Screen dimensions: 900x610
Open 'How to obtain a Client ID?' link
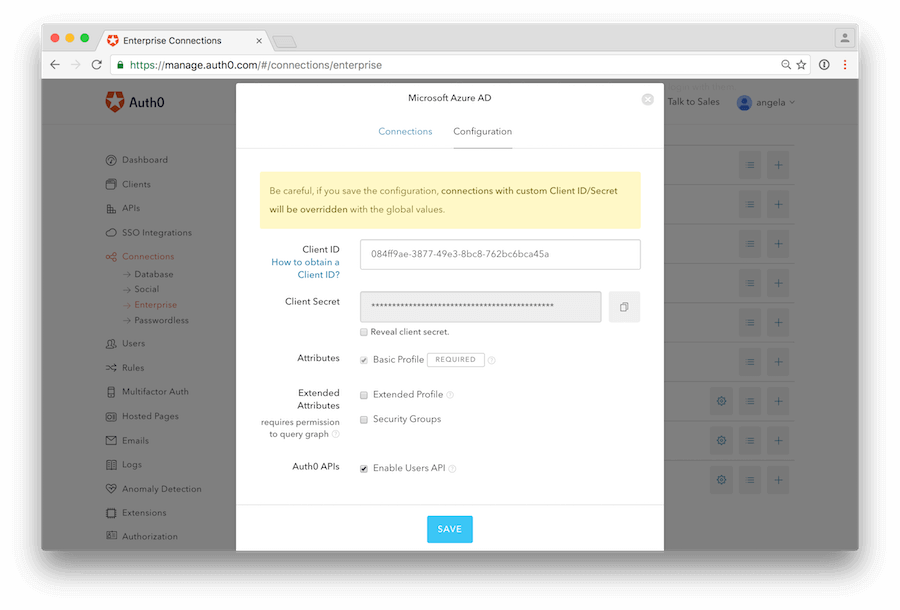[x=305, y=269]
